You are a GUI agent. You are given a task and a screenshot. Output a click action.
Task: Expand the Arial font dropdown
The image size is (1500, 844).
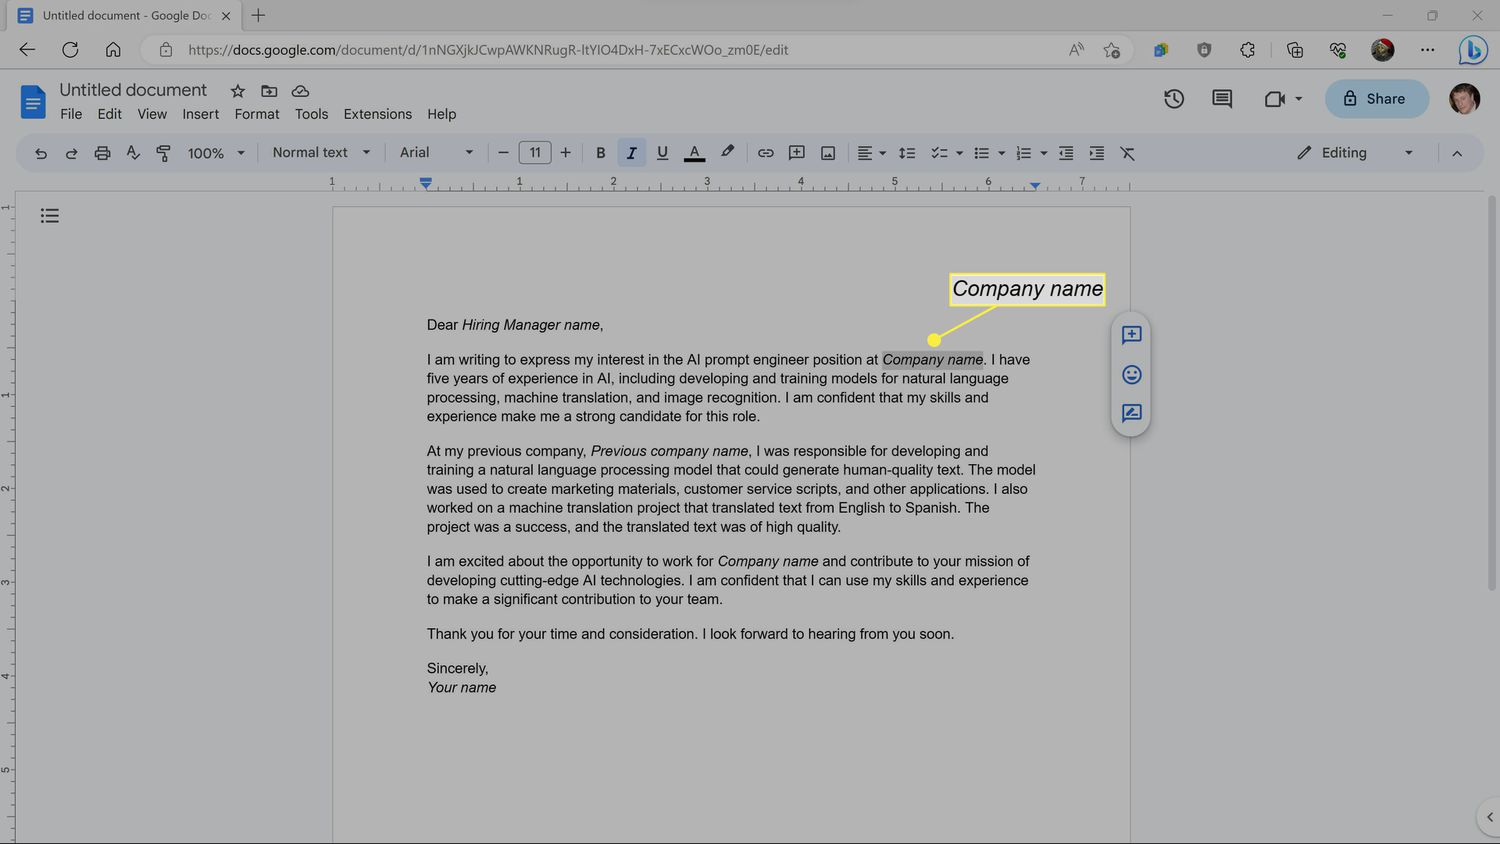click(x=436, y=153)
